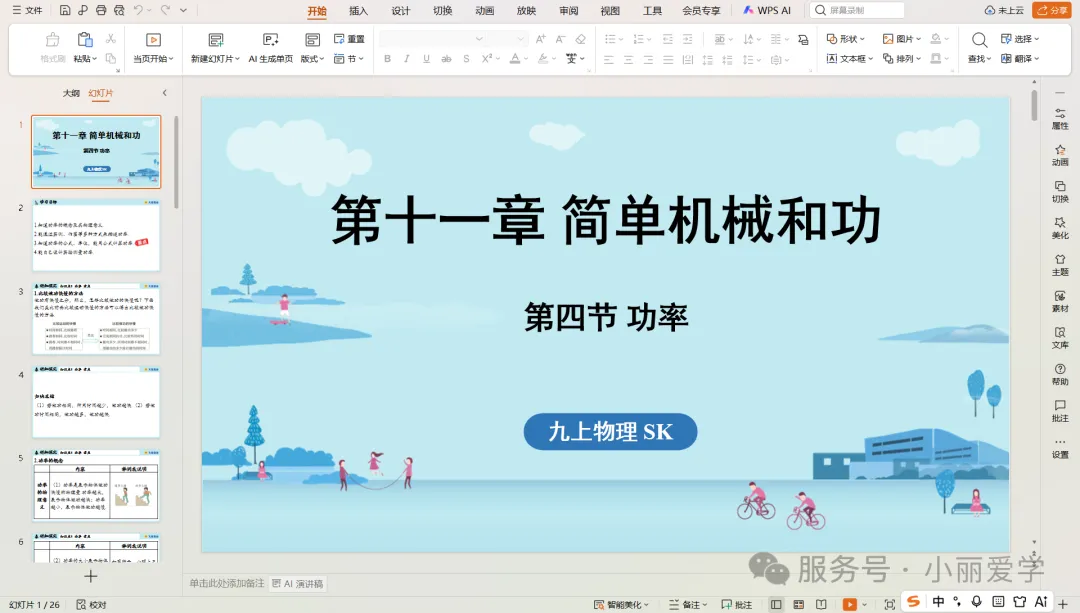The width and height of the screenshot is (1080, 613).
Task: Open 素材 materials sidebar panel
Action: coord(1060,301)
